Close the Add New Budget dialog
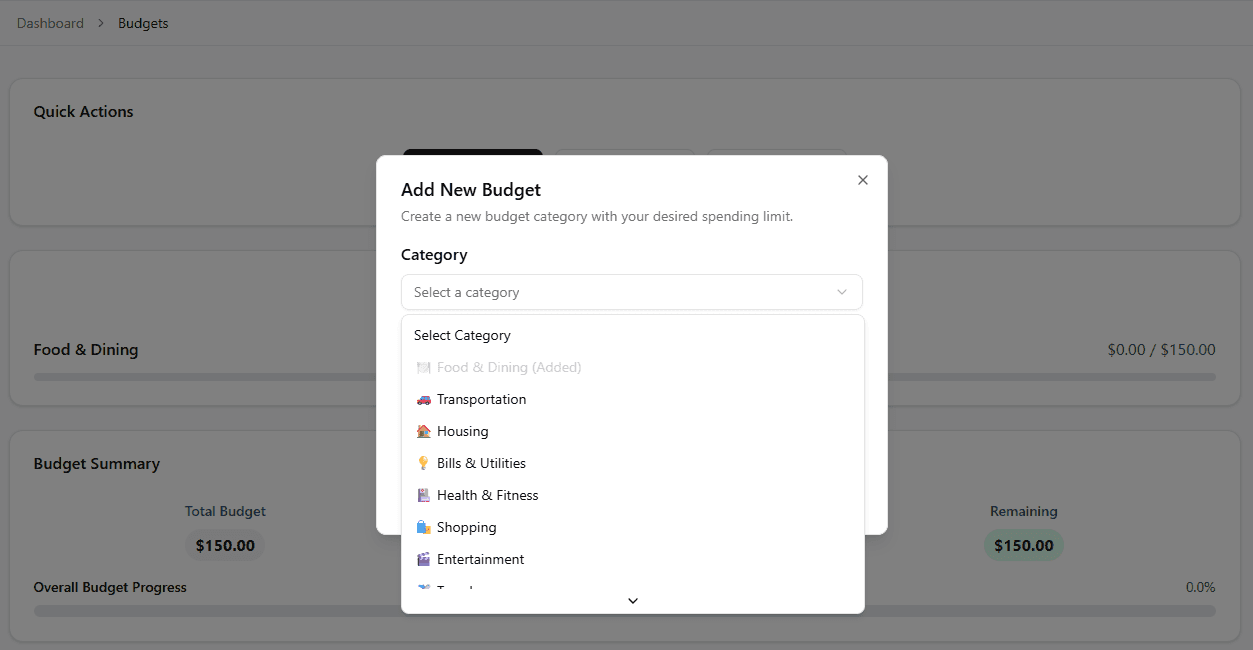Screen dimensions: 1253x650 (x=863, y=180)
